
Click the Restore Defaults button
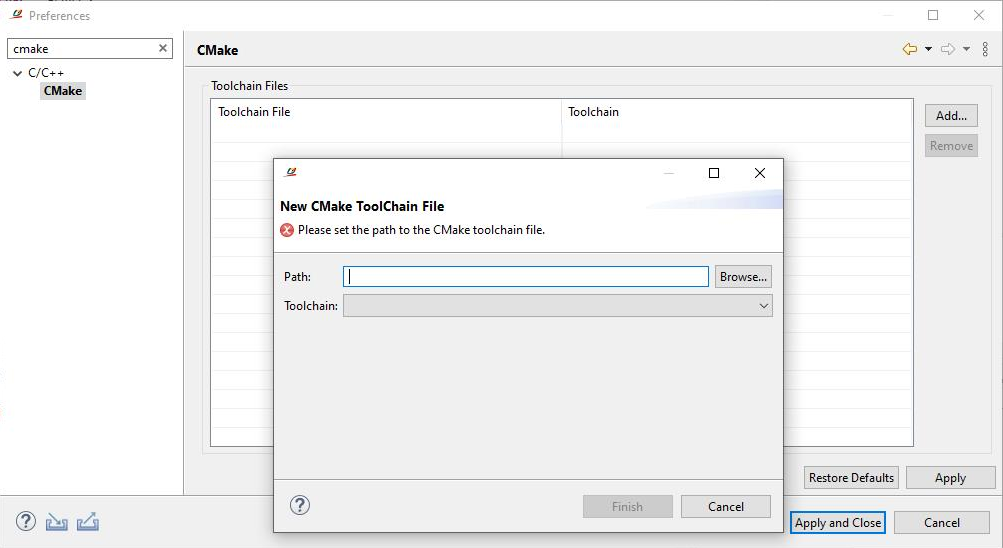click(x=851, y=478)
